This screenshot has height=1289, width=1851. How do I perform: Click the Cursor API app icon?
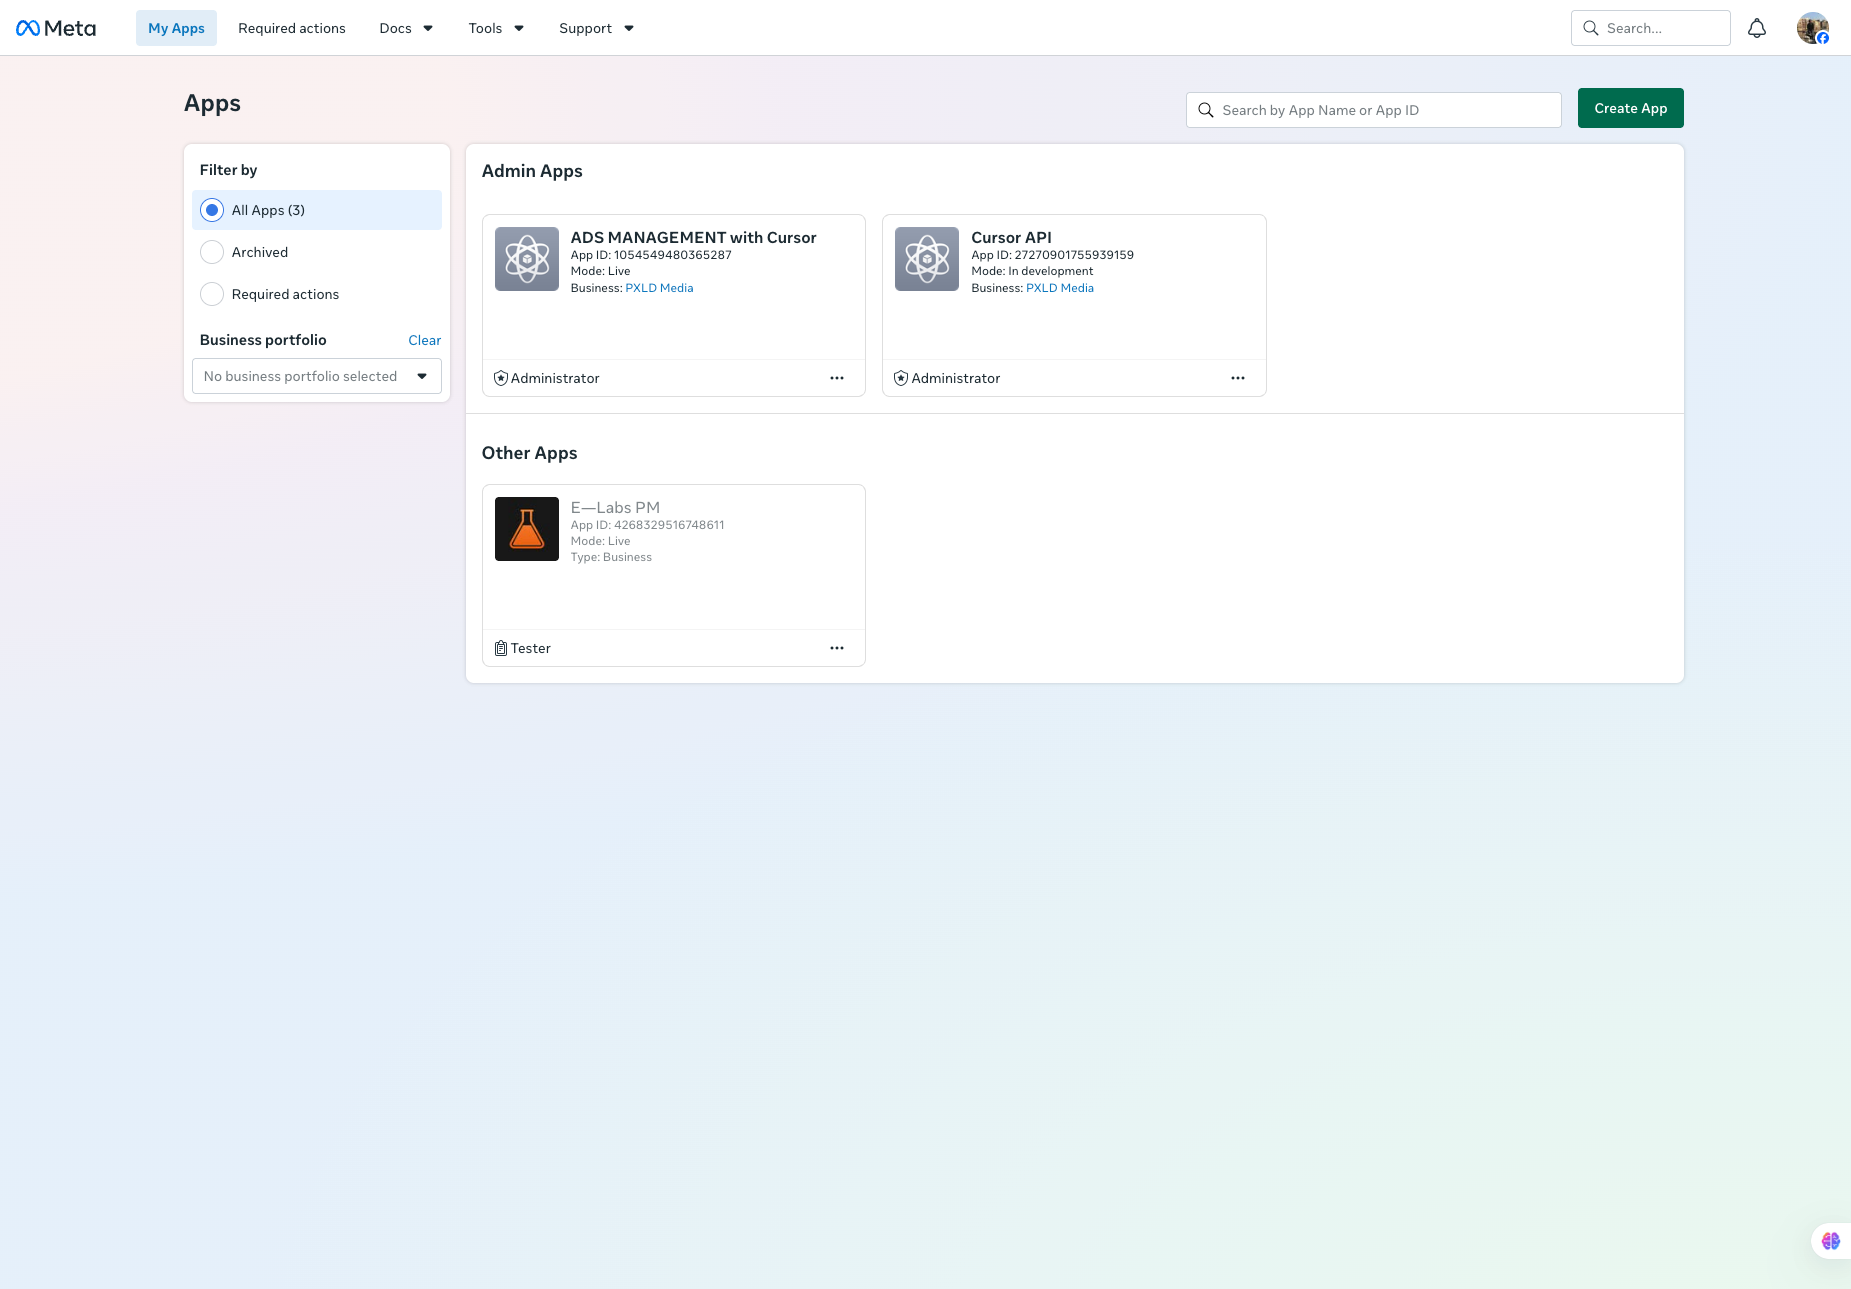pos(927,259)
